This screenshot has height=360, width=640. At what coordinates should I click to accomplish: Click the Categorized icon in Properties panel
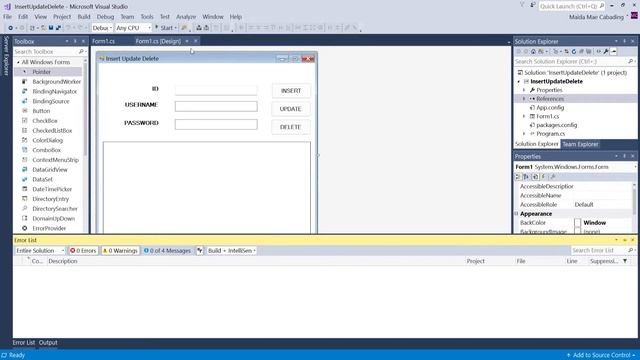coord(518,177)
